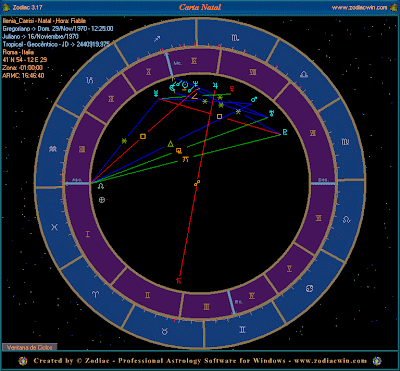Select house II segment label
Image resolution: width=400 pixels, height=371 pixels.
pyautogui.click(x=148, y=295)
